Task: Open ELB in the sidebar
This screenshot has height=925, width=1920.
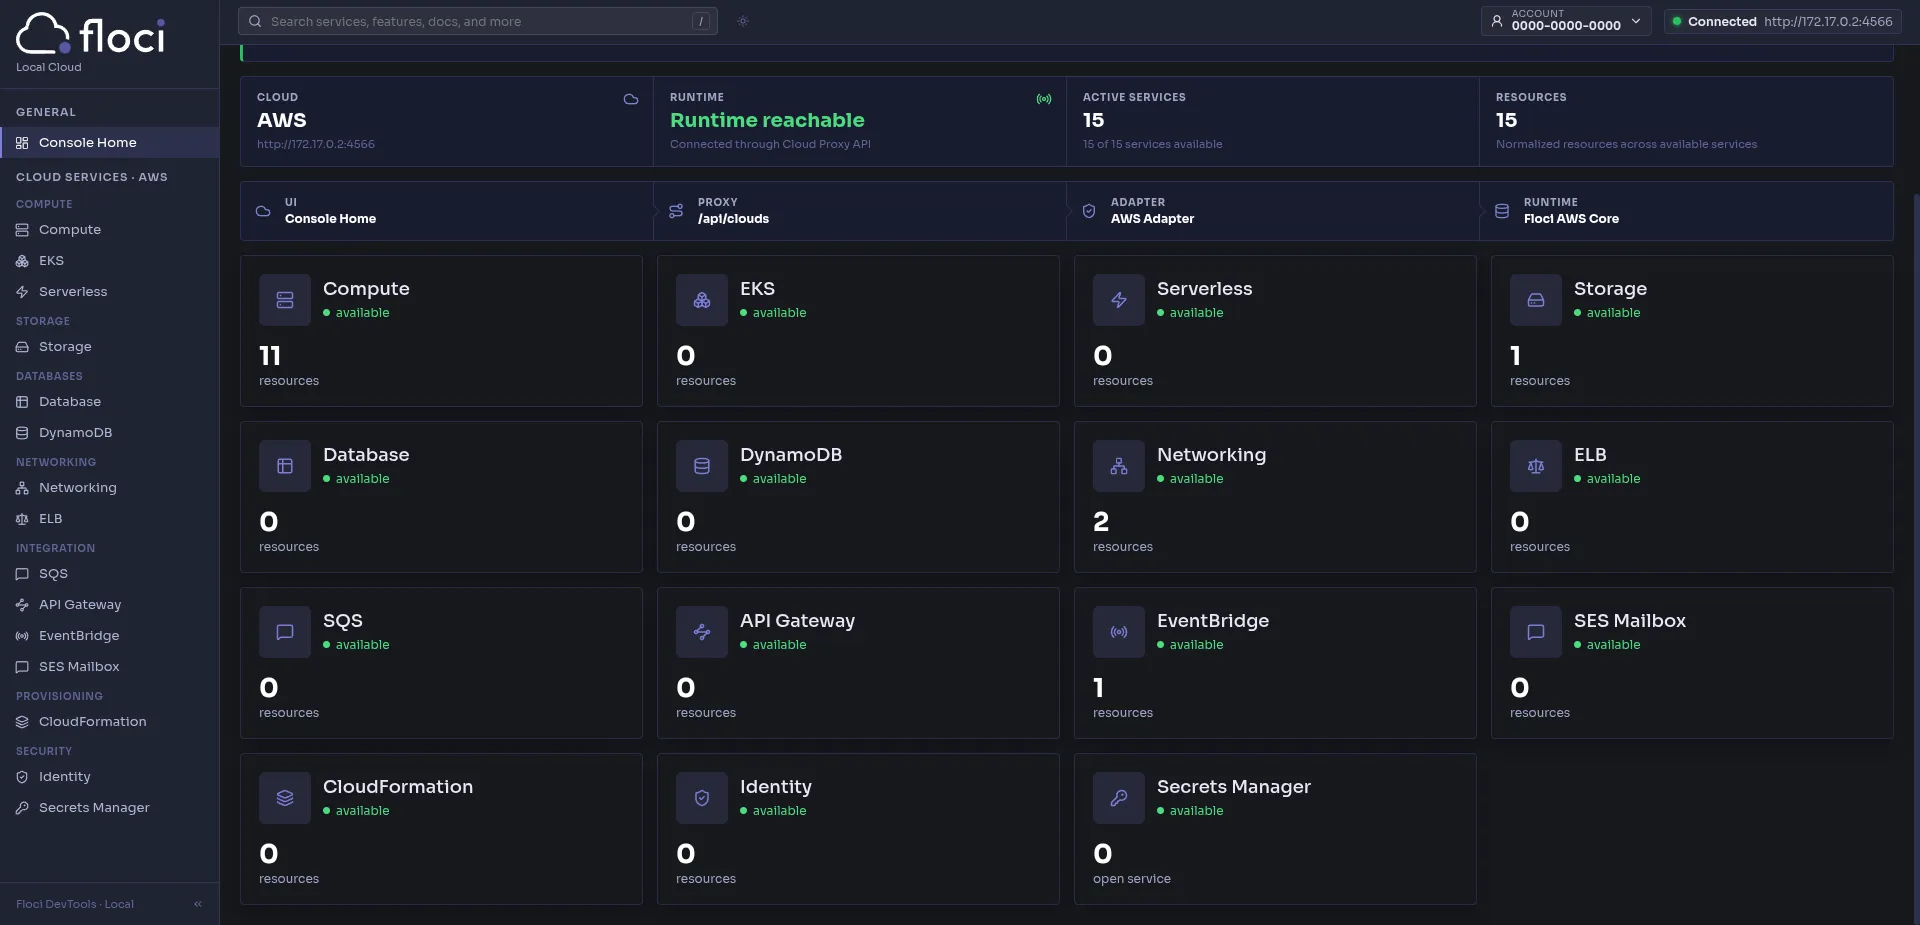Action: pos(110,519)
